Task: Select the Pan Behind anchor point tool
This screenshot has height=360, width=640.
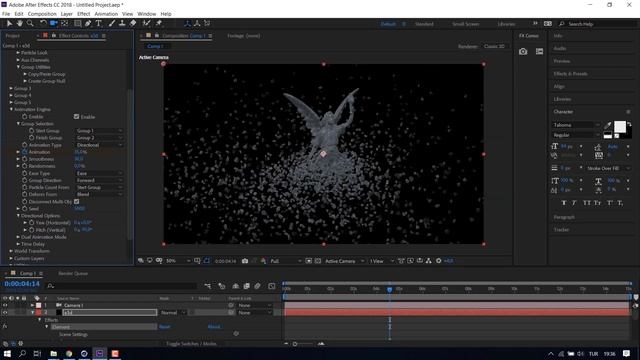Action: 64,24
